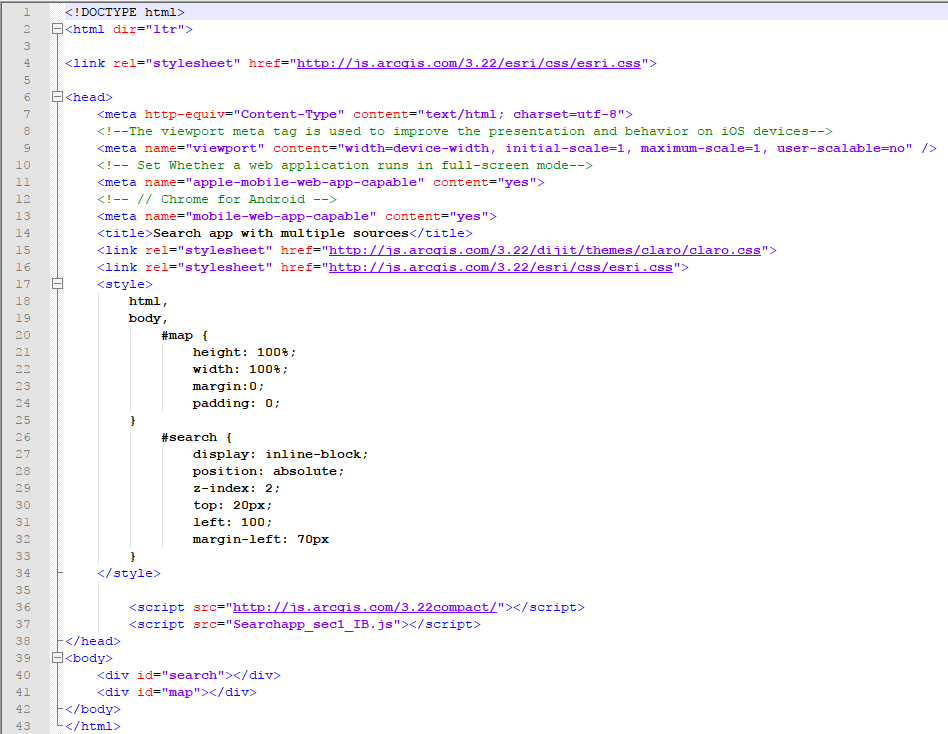Click the 'mobile-web-app-capable' value on line 13
Viewport: 948px width, 734px height.
[x=281, y=216]
